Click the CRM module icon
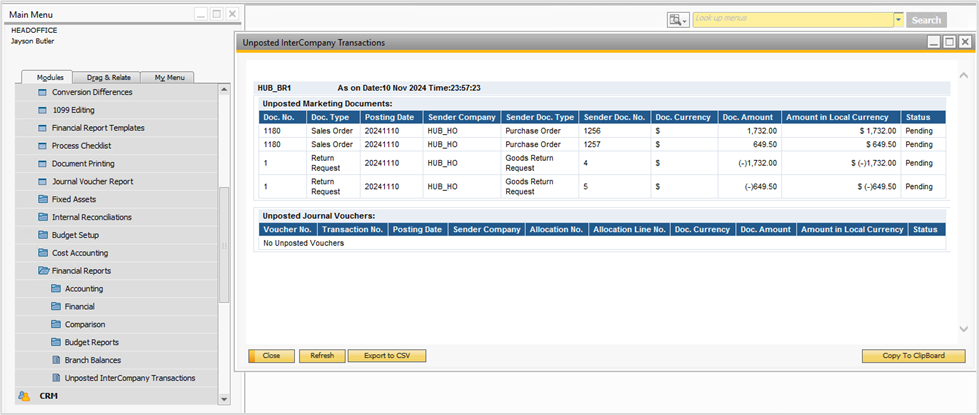 [x=24, y=396]
